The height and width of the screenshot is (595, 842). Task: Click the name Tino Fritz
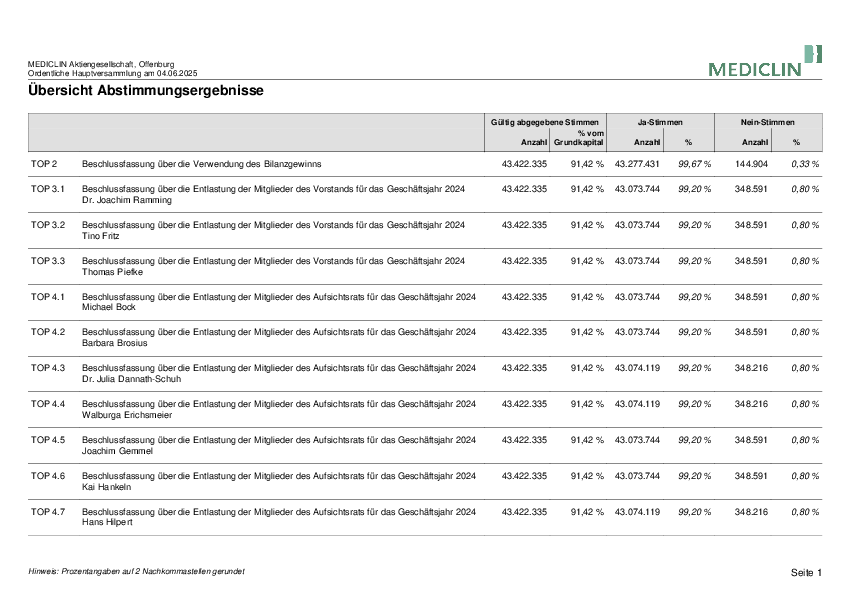100,236
